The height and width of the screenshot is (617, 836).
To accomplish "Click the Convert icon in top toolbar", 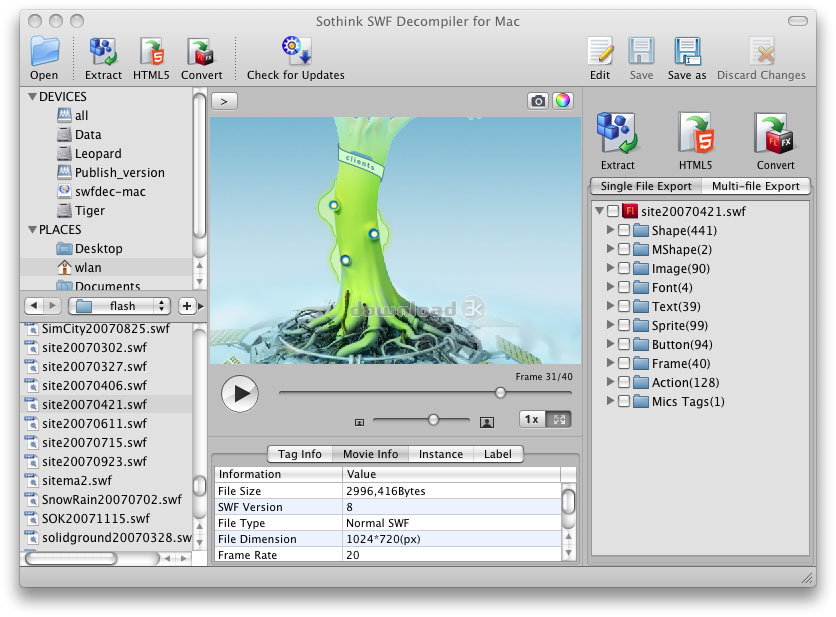I will click(201, 51).
